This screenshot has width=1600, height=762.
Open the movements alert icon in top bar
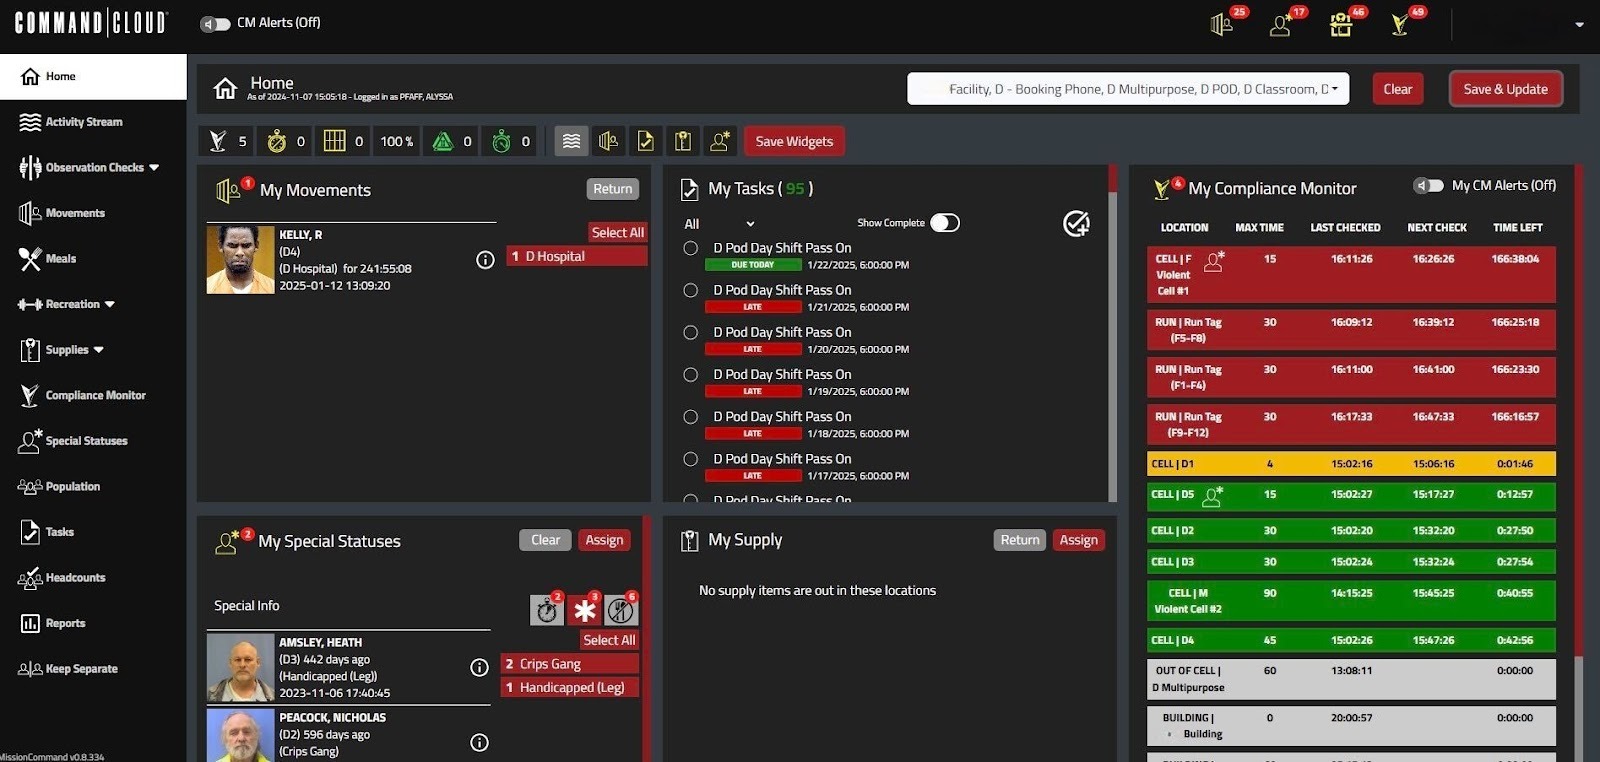(x=1222, y=25)
